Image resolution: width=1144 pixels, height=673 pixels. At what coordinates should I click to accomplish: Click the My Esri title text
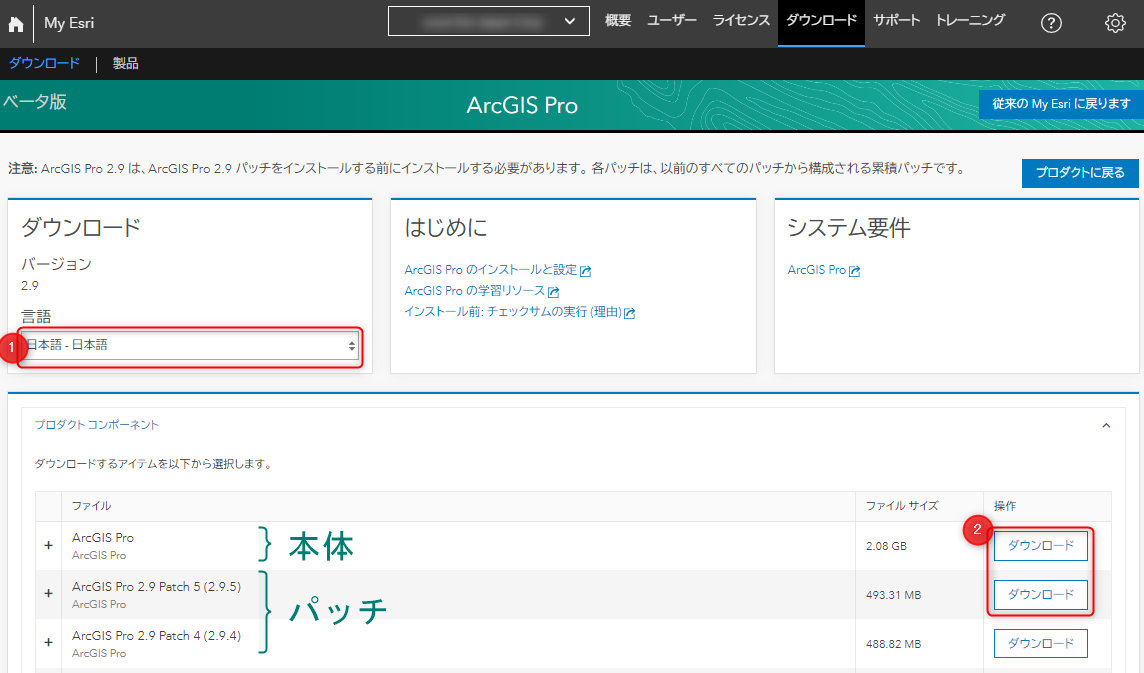point(69,23)
